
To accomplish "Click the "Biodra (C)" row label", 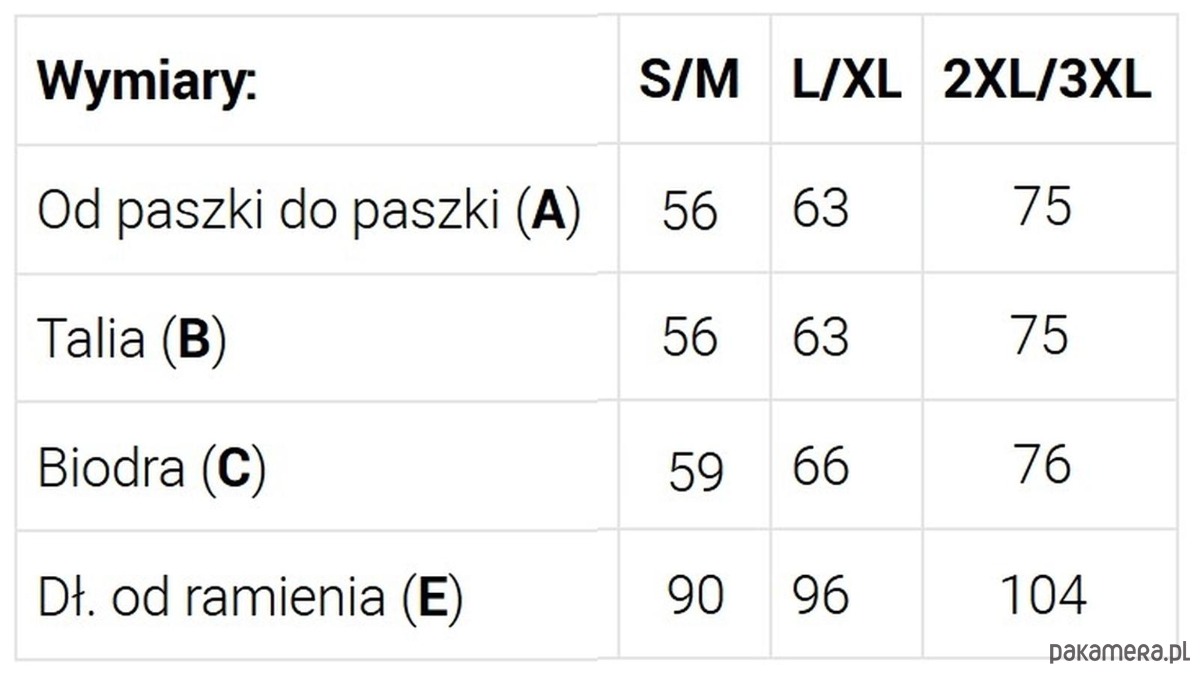I will pyautogui.click(x=152, y=468).
